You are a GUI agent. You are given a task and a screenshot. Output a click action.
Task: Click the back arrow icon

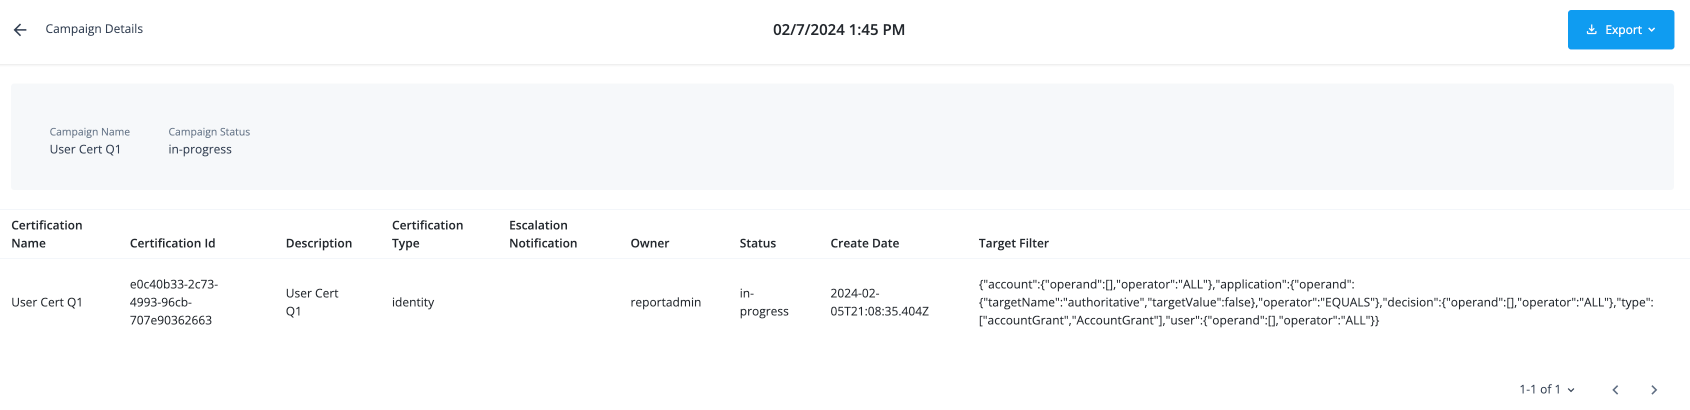[20, 30]
